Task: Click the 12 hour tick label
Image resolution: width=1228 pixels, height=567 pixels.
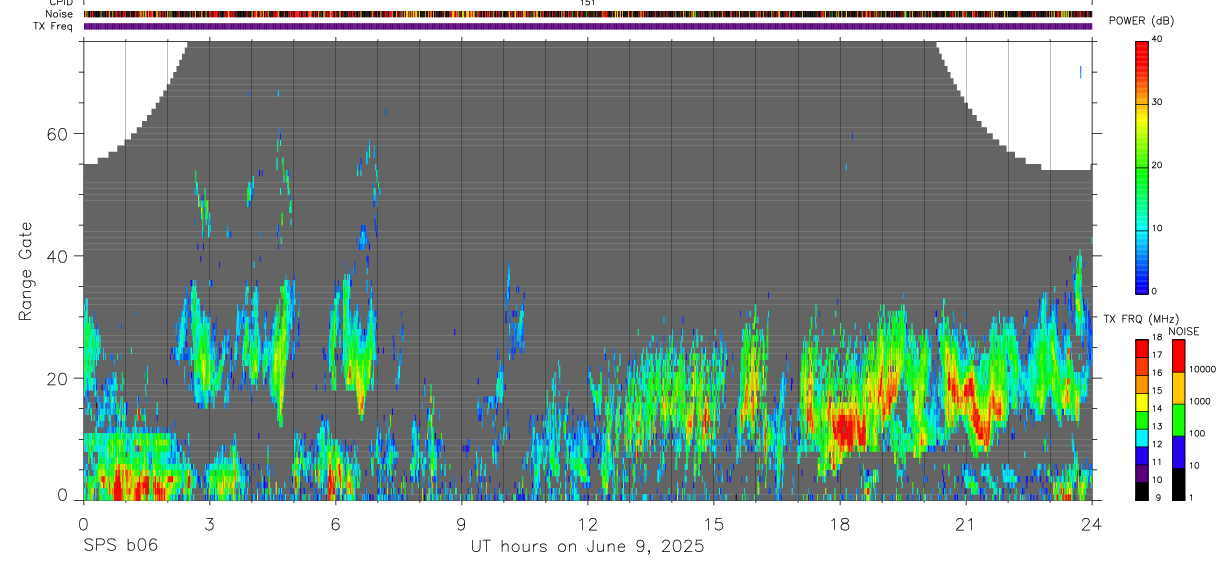Action: [x=587, y=523]
